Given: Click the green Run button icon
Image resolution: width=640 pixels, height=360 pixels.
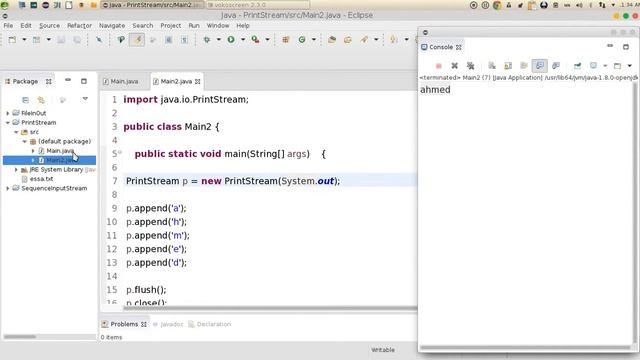Looking at the screenshot, I should (x=231, y=40).
